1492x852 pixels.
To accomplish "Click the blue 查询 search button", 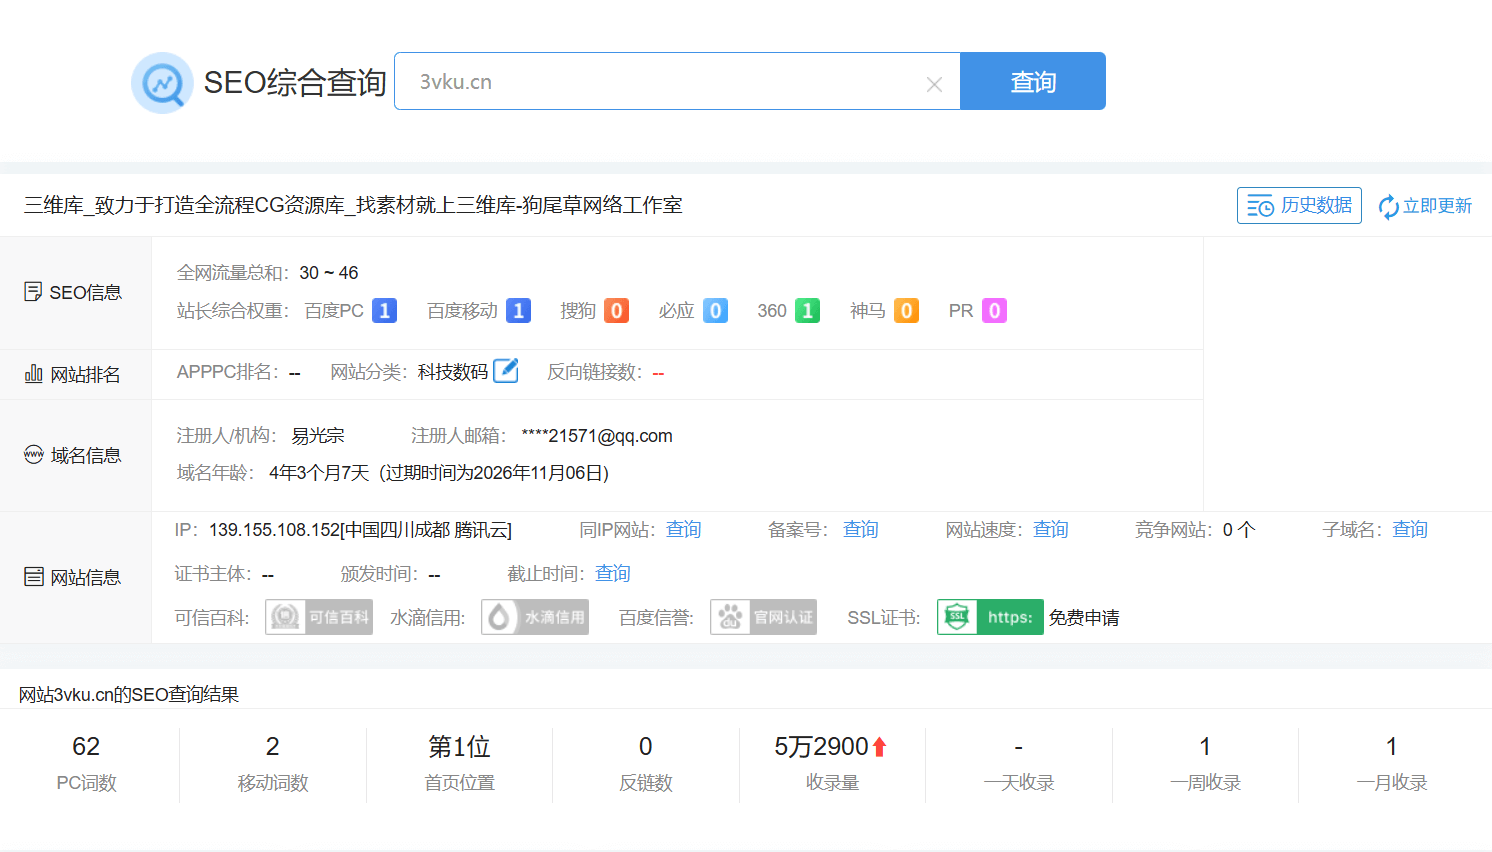I will (x=1032, y=82).
